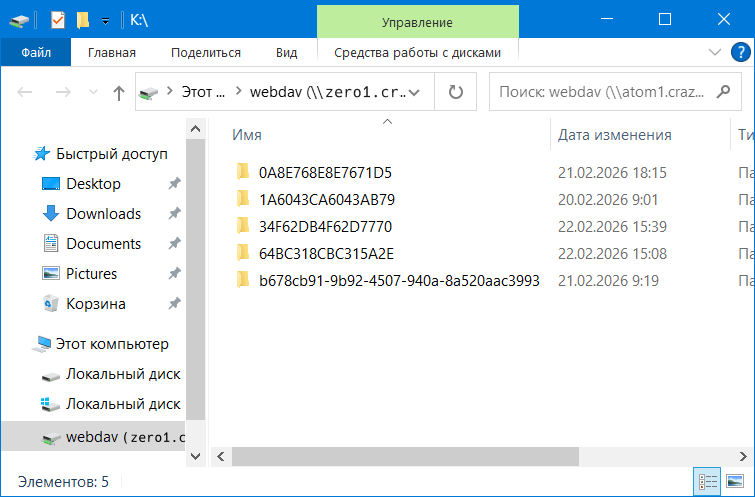
Task: Refresh the current folder view
Action: 456,92
